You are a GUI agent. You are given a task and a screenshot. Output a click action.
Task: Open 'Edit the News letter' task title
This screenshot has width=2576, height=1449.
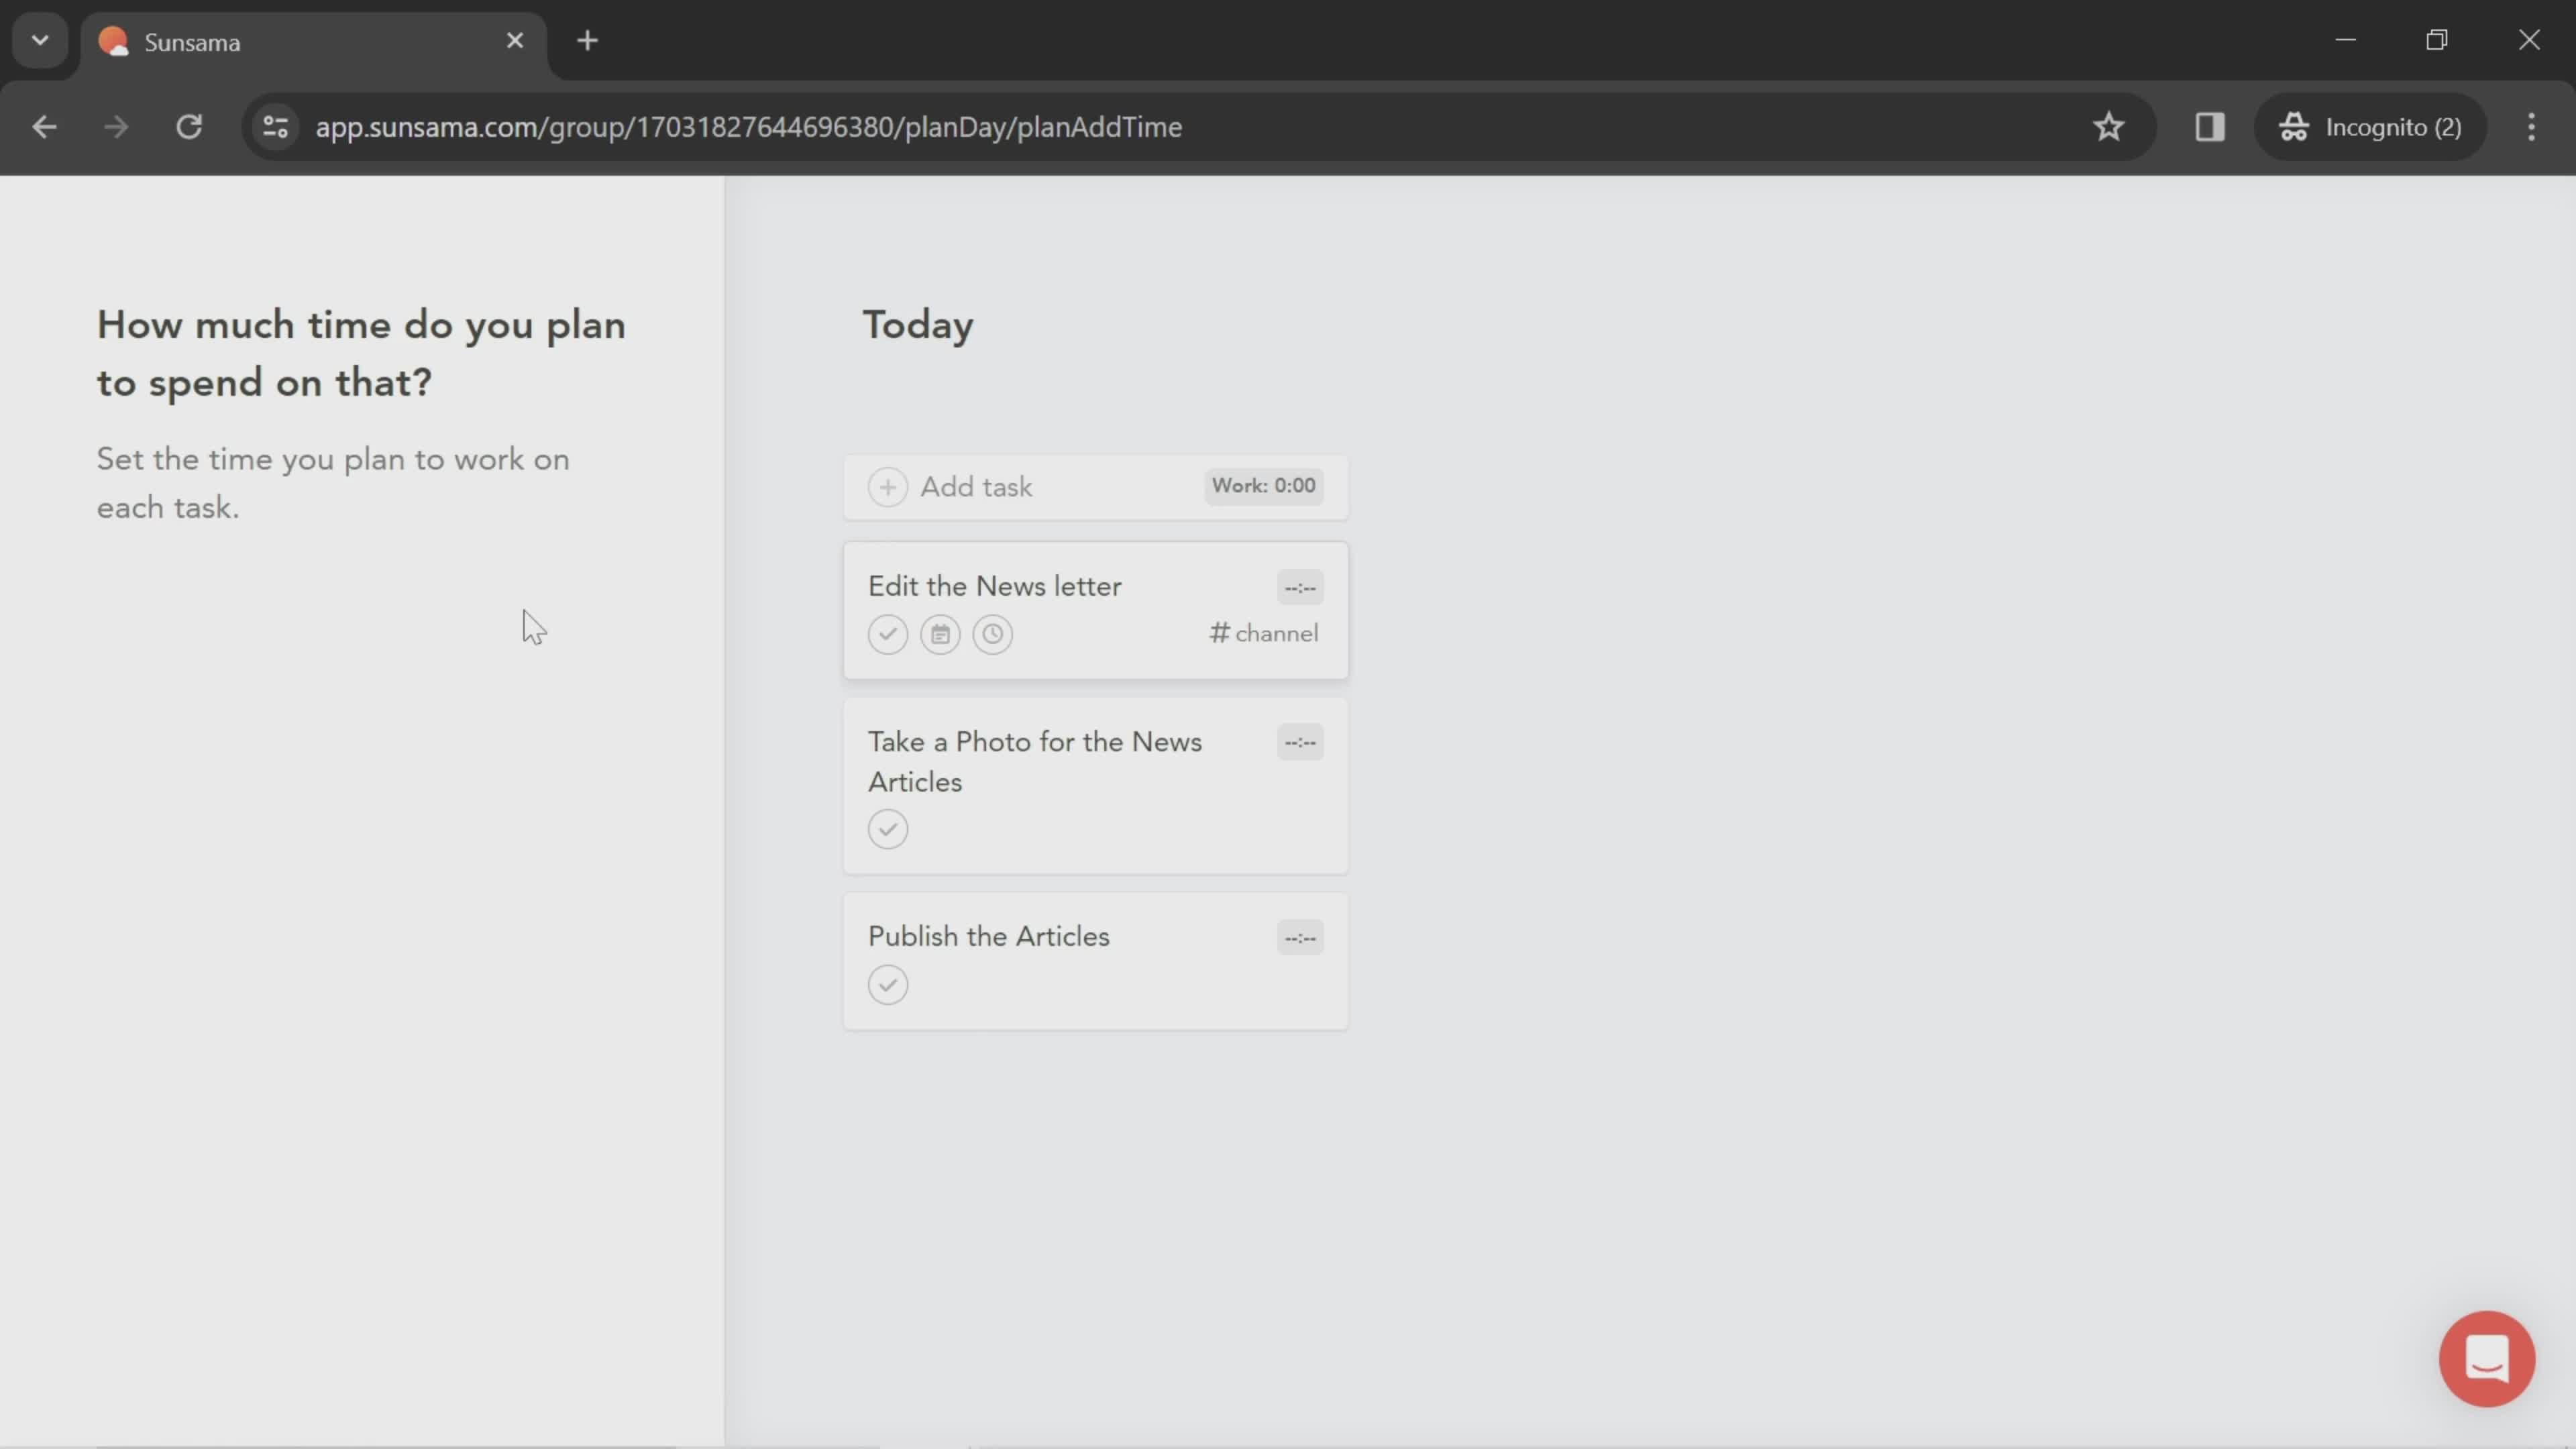[994, 586]
